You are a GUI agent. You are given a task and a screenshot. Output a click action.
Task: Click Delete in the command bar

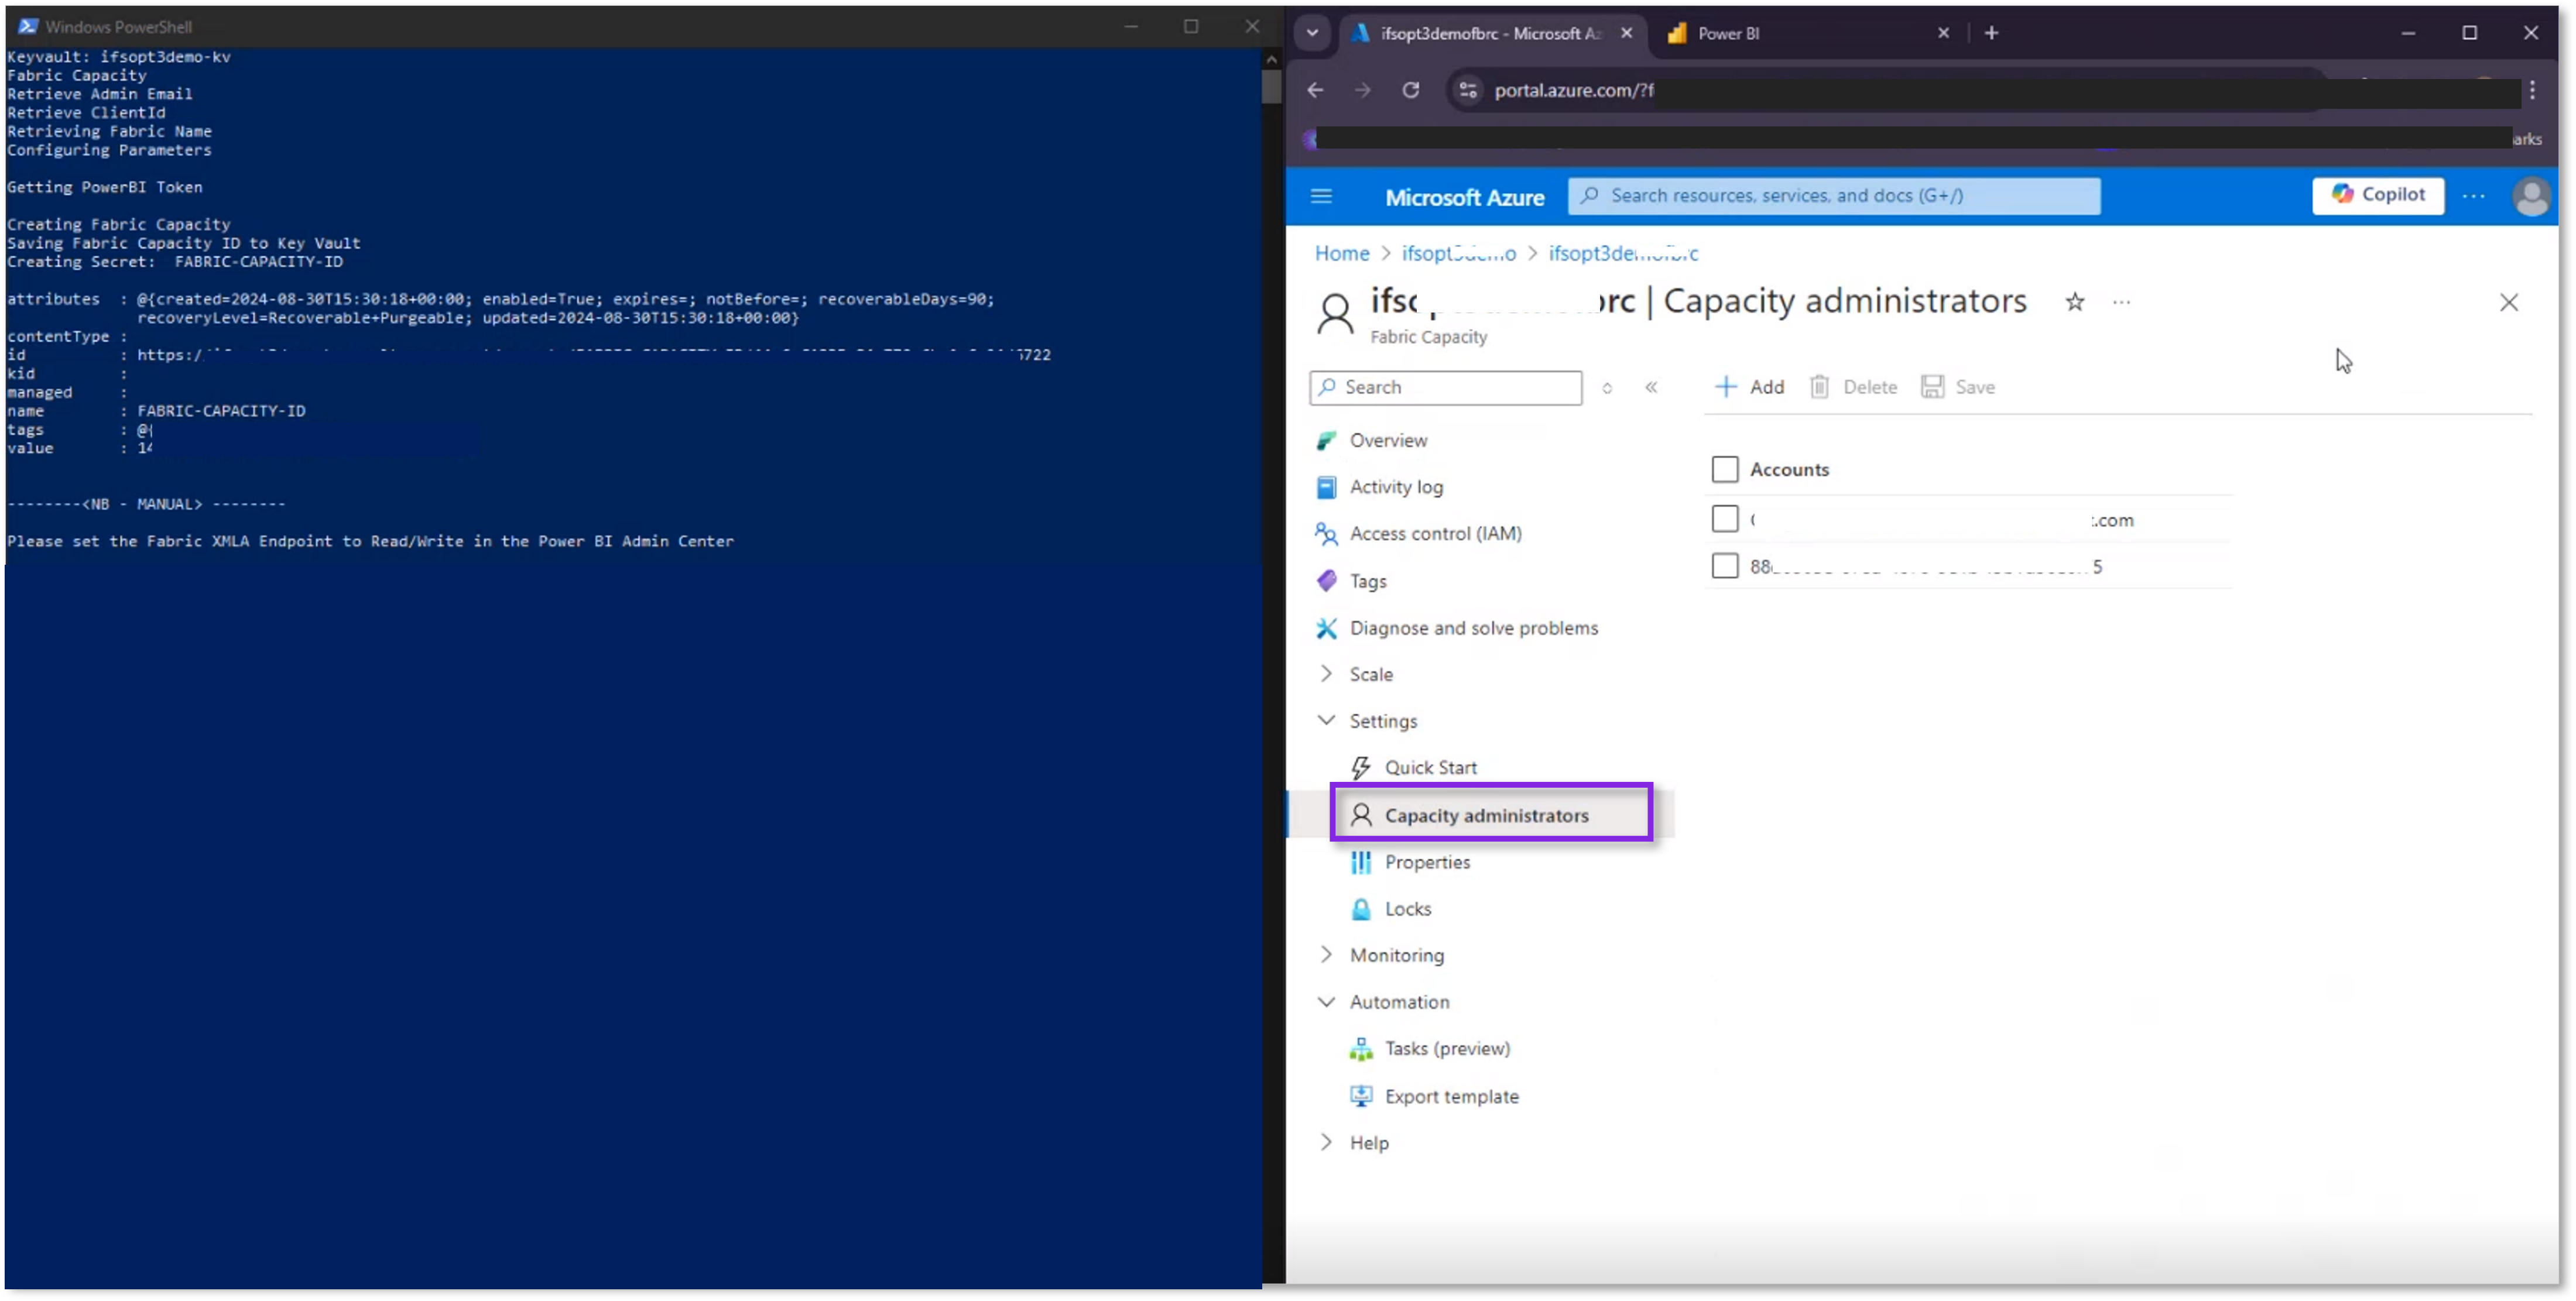point(1853,387)
